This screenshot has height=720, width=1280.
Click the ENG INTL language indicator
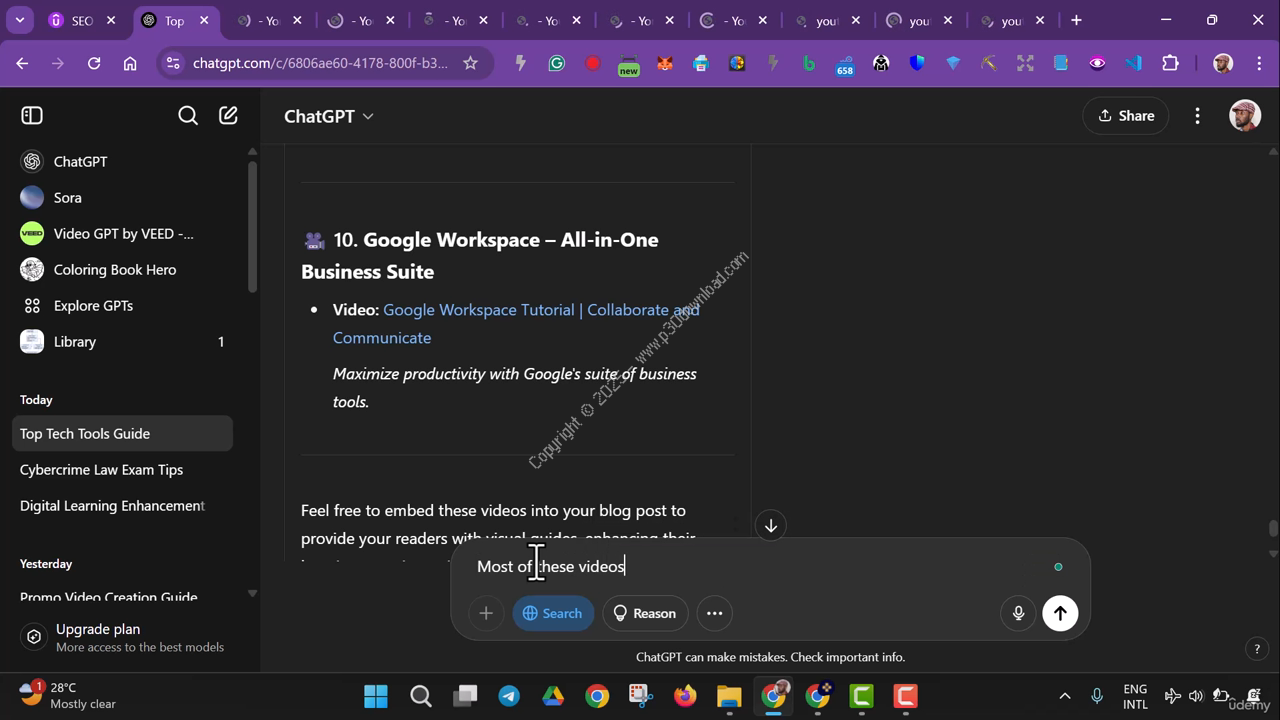(1135, 696)
